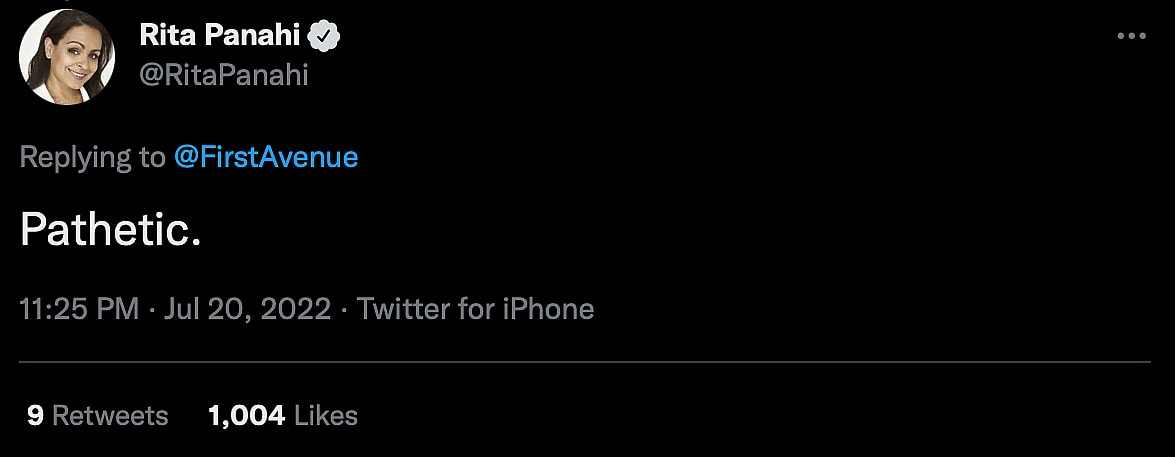Viewport: 1175px width, 457px height.
Task: View the list via "Retweets" label
Action: 110,415
